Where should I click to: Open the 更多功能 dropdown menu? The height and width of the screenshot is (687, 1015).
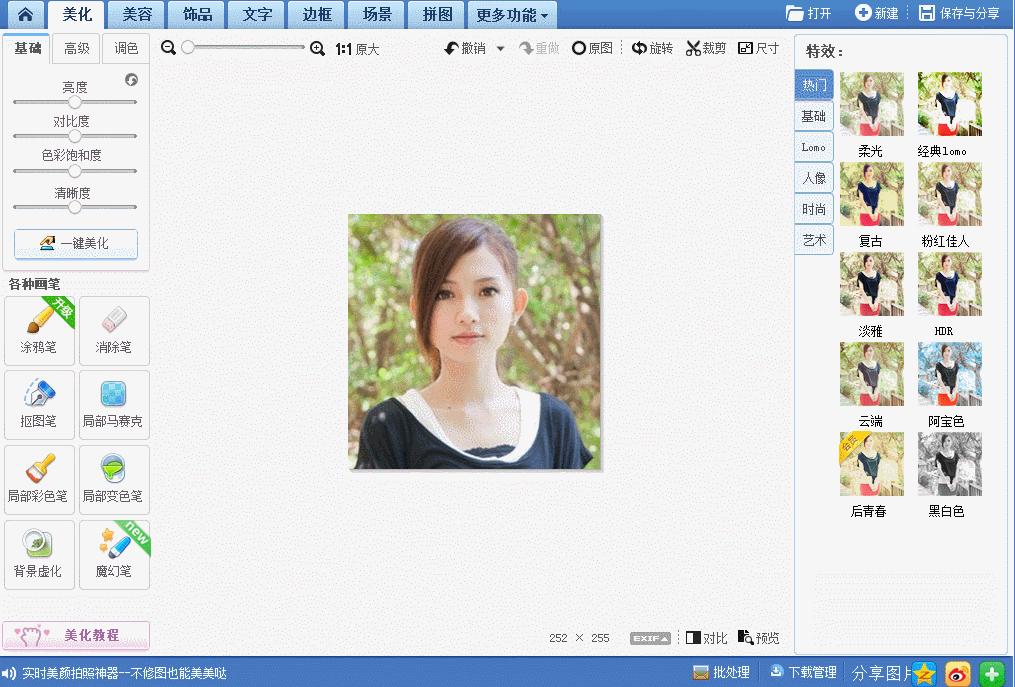tap(511, 15)
